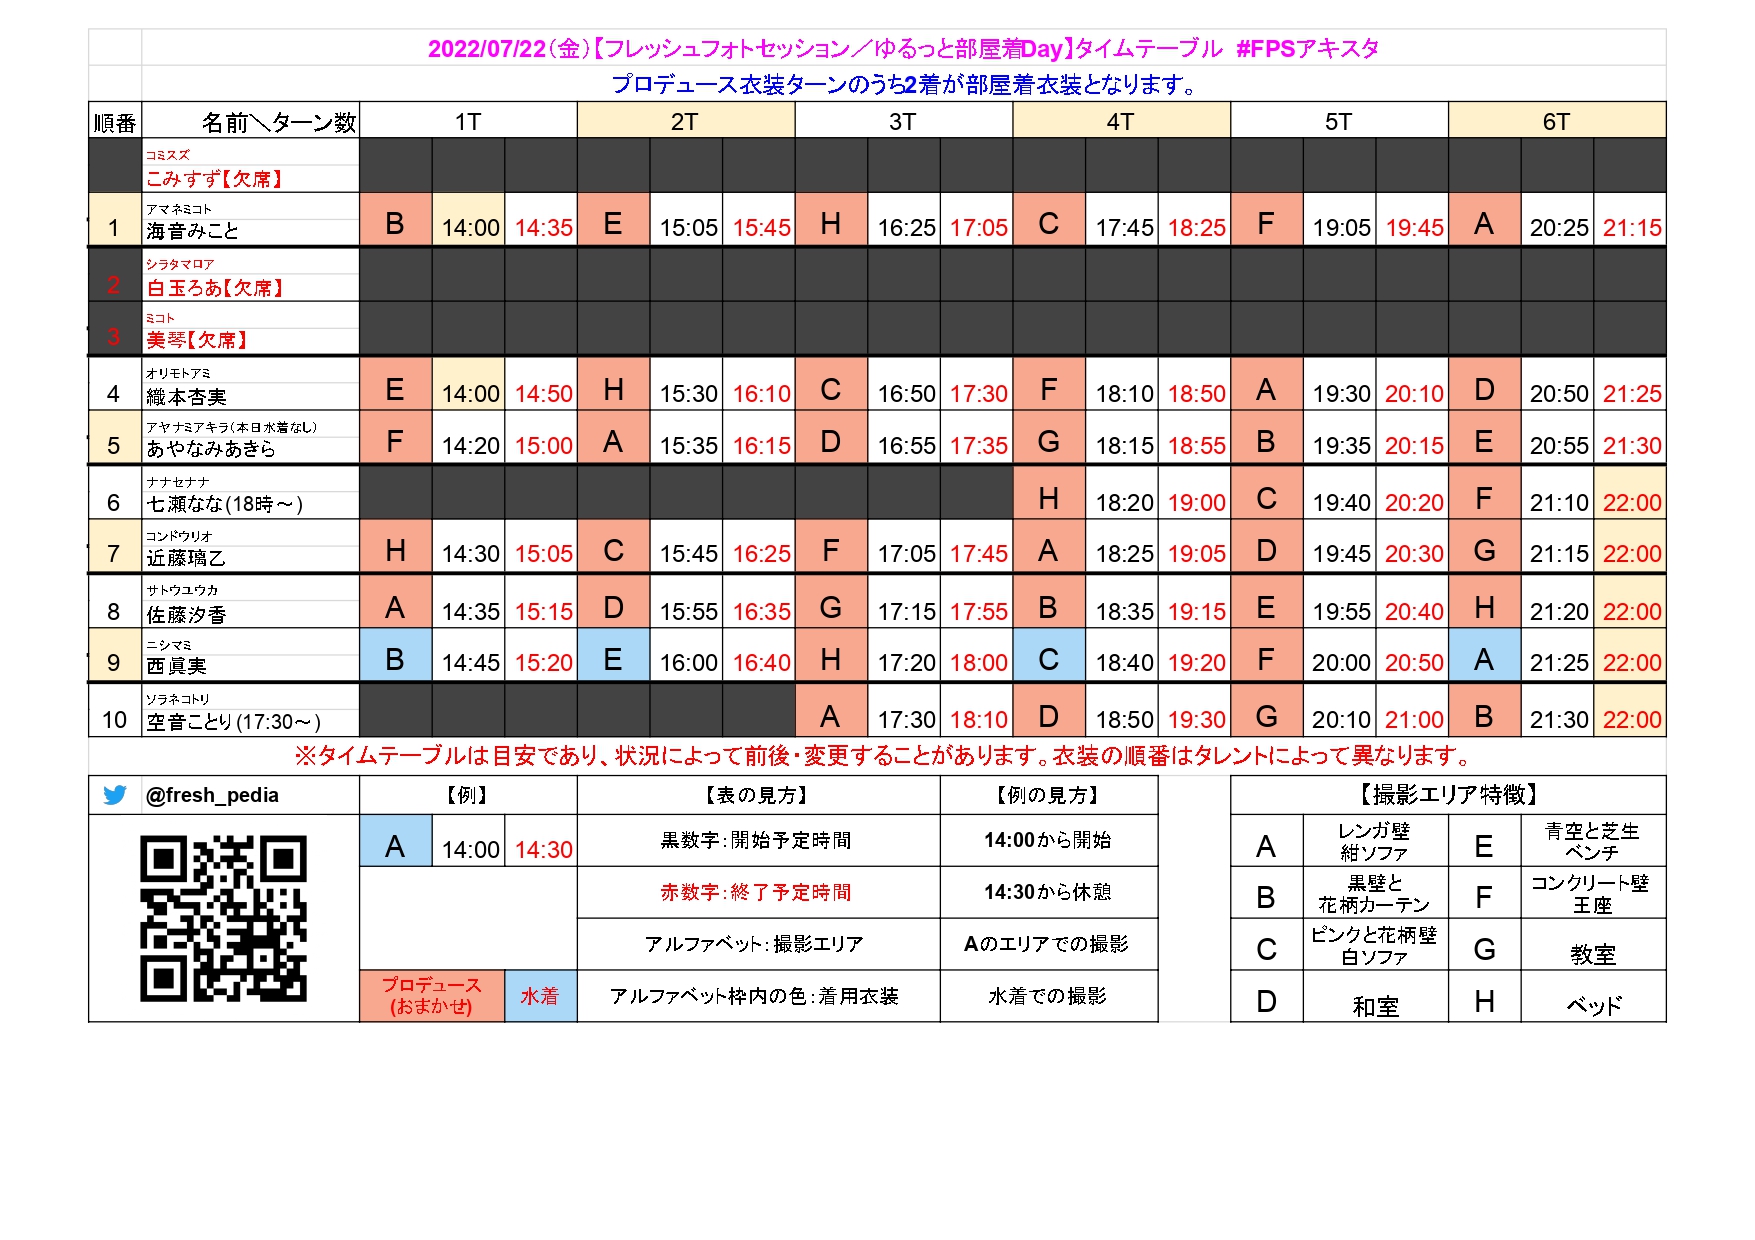This screenshot has width=1755, height=1240.
Task: Click the 和室 area description for D
Action: click(1375, 1004)
